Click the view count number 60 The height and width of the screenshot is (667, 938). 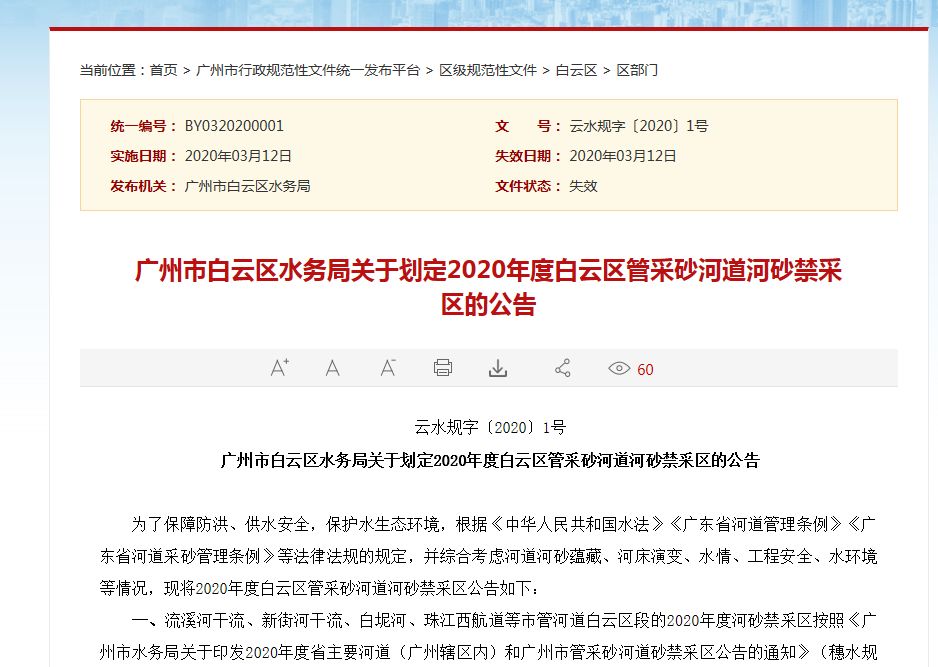tap(645, 369)
